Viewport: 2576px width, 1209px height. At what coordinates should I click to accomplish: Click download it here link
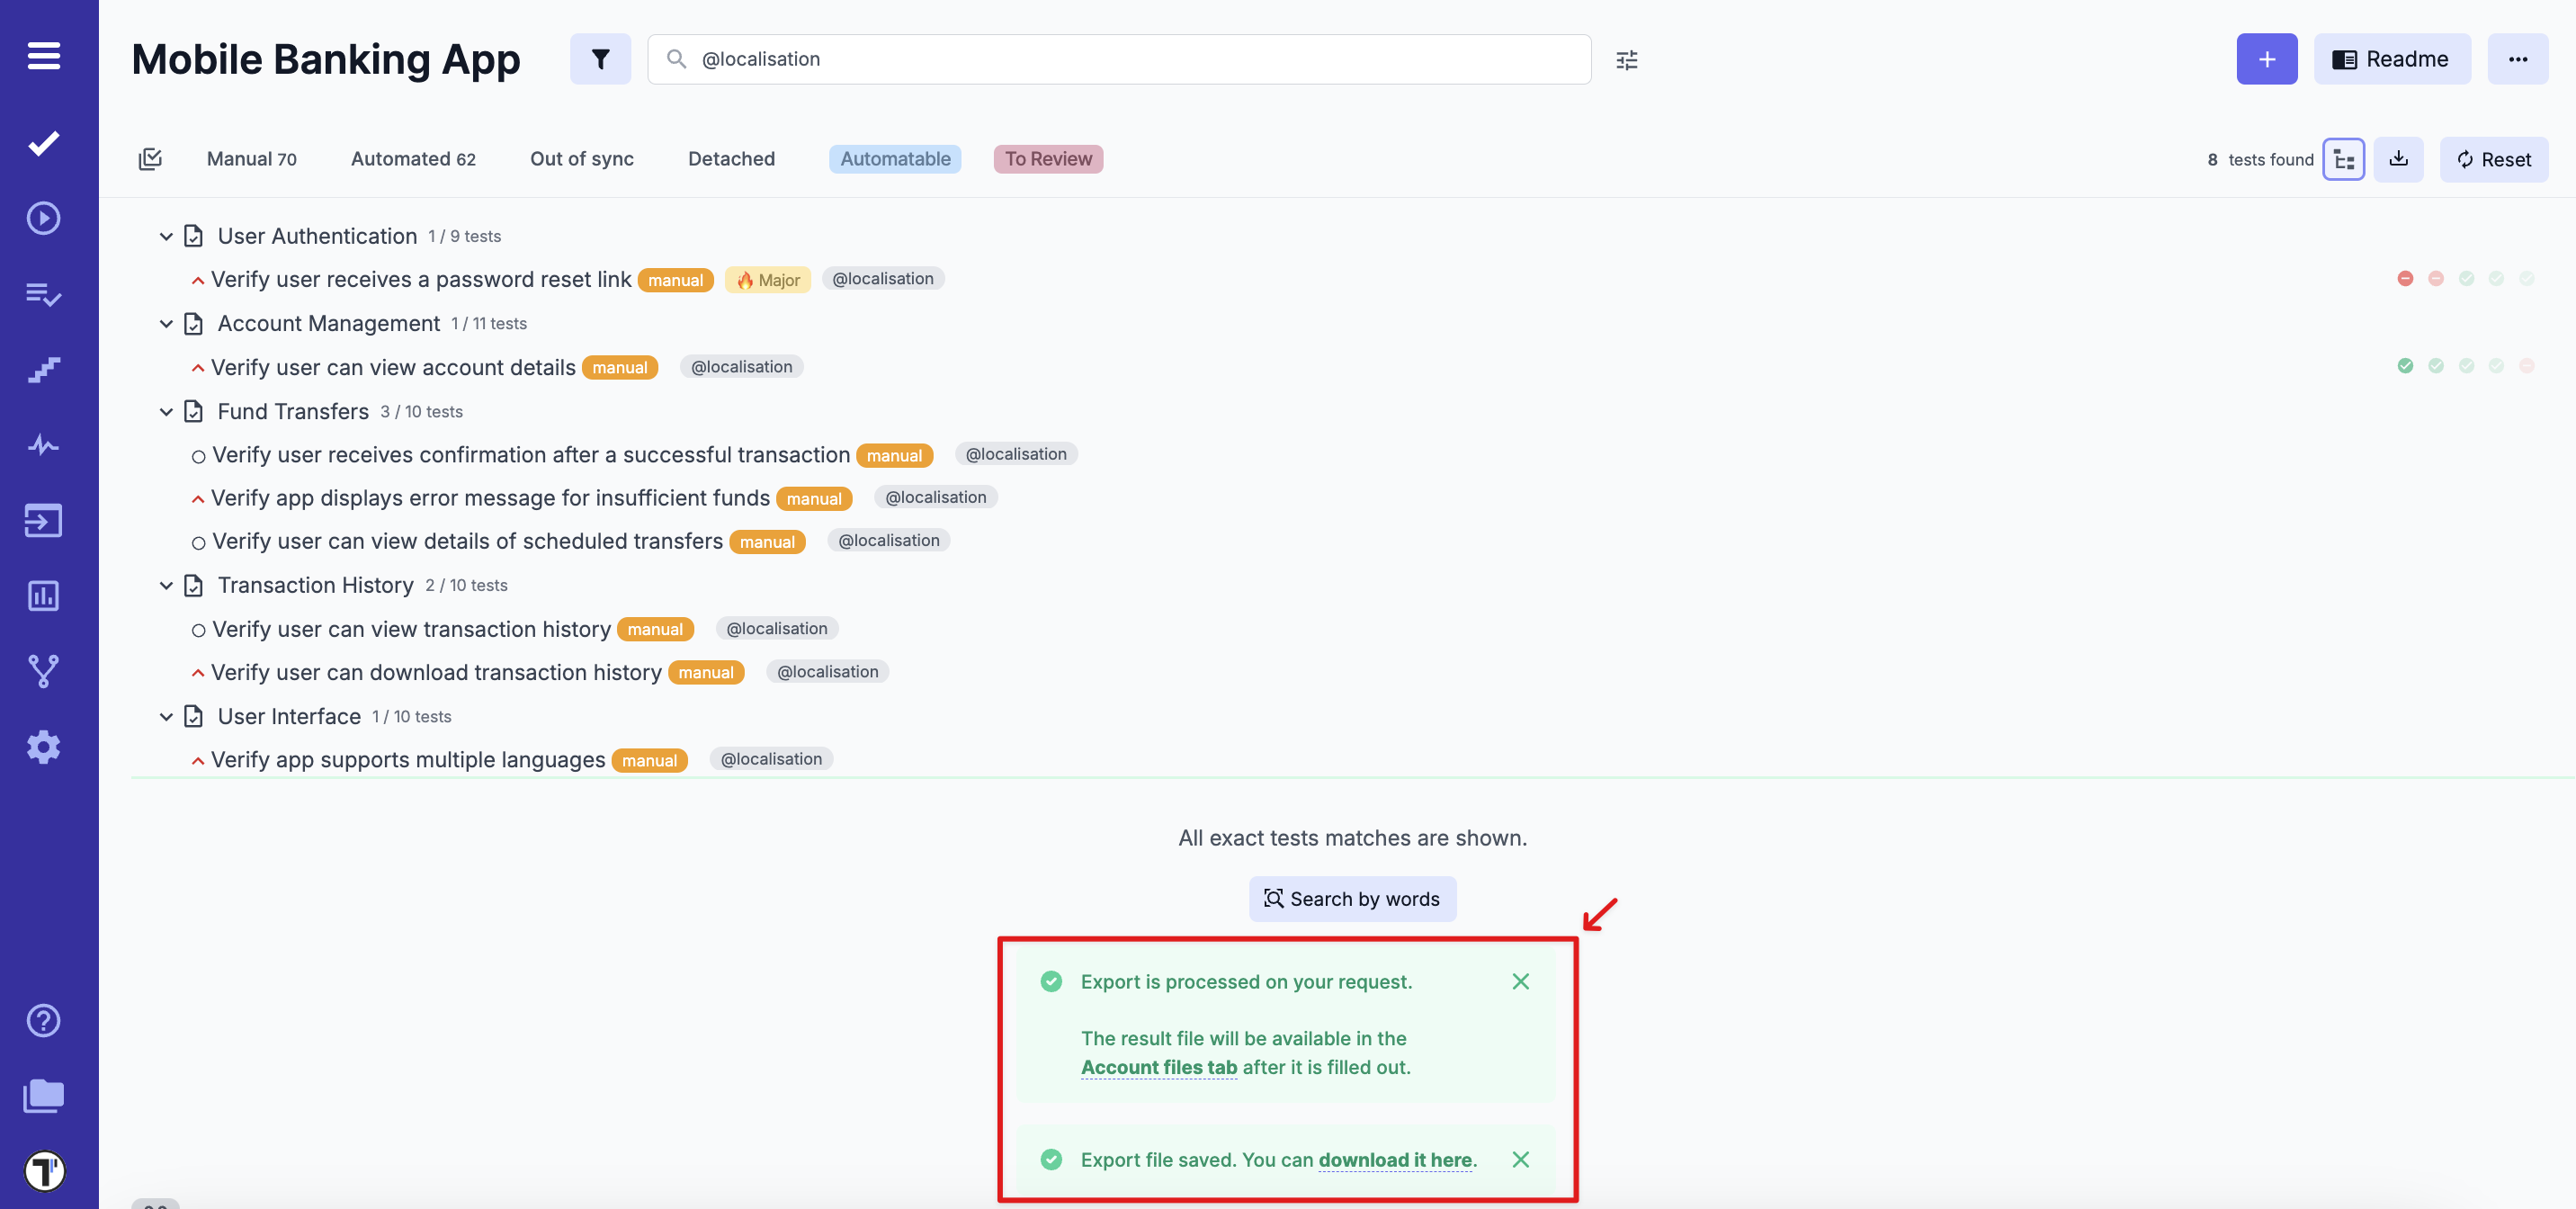(x=1395, y=1160)
